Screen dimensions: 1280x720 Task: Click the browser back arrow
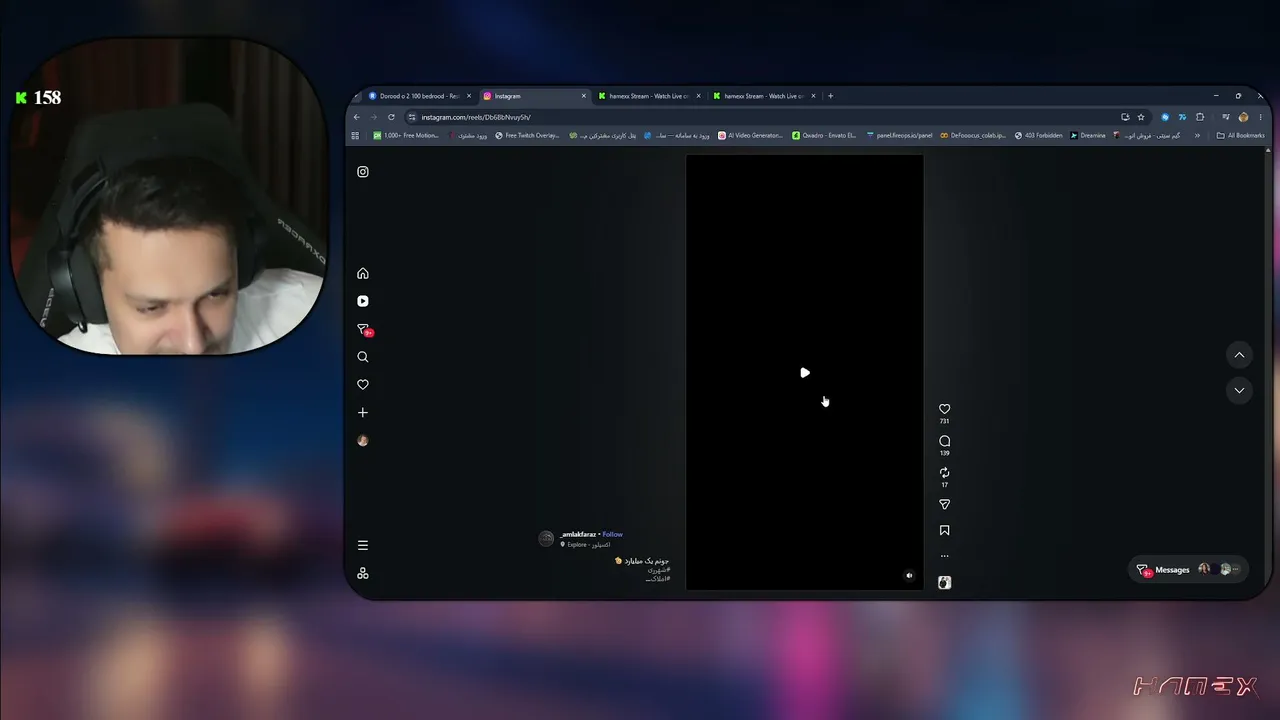pos(357,117)
